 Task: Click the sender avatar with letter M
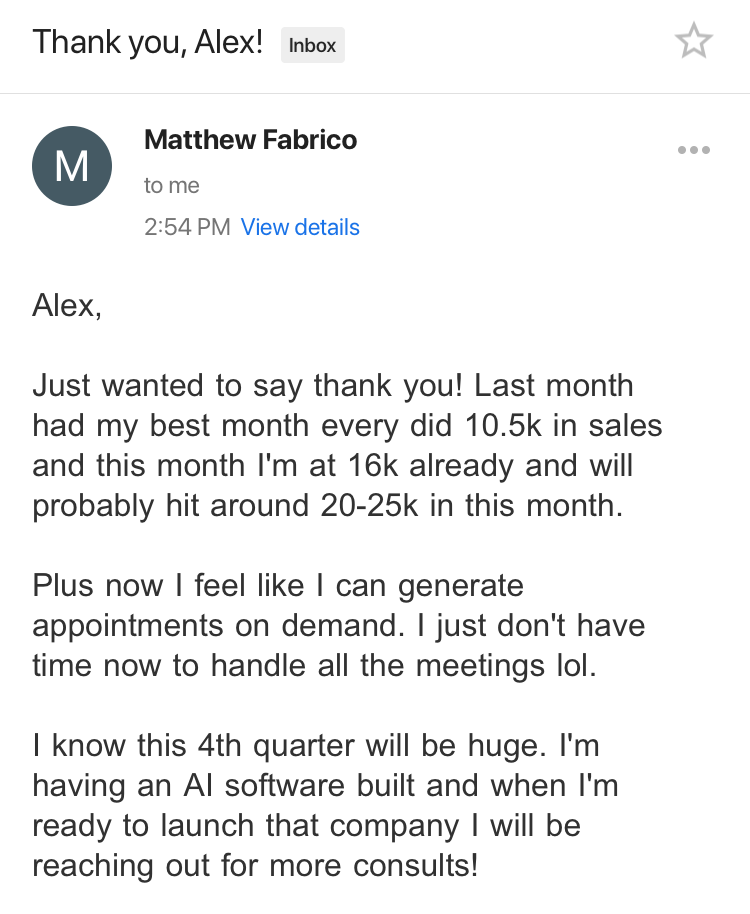coord(72,166)
